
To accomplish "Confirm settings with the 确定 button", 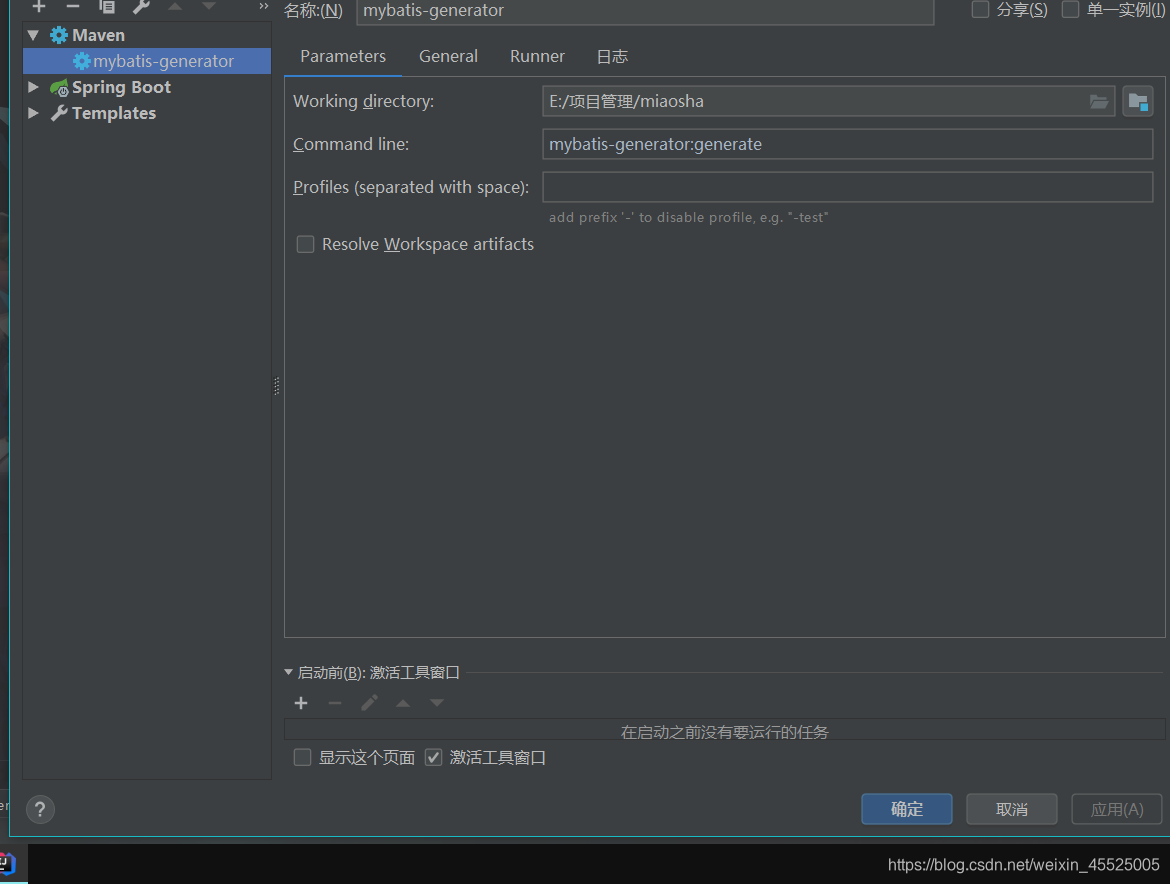I will click(906, 809).
